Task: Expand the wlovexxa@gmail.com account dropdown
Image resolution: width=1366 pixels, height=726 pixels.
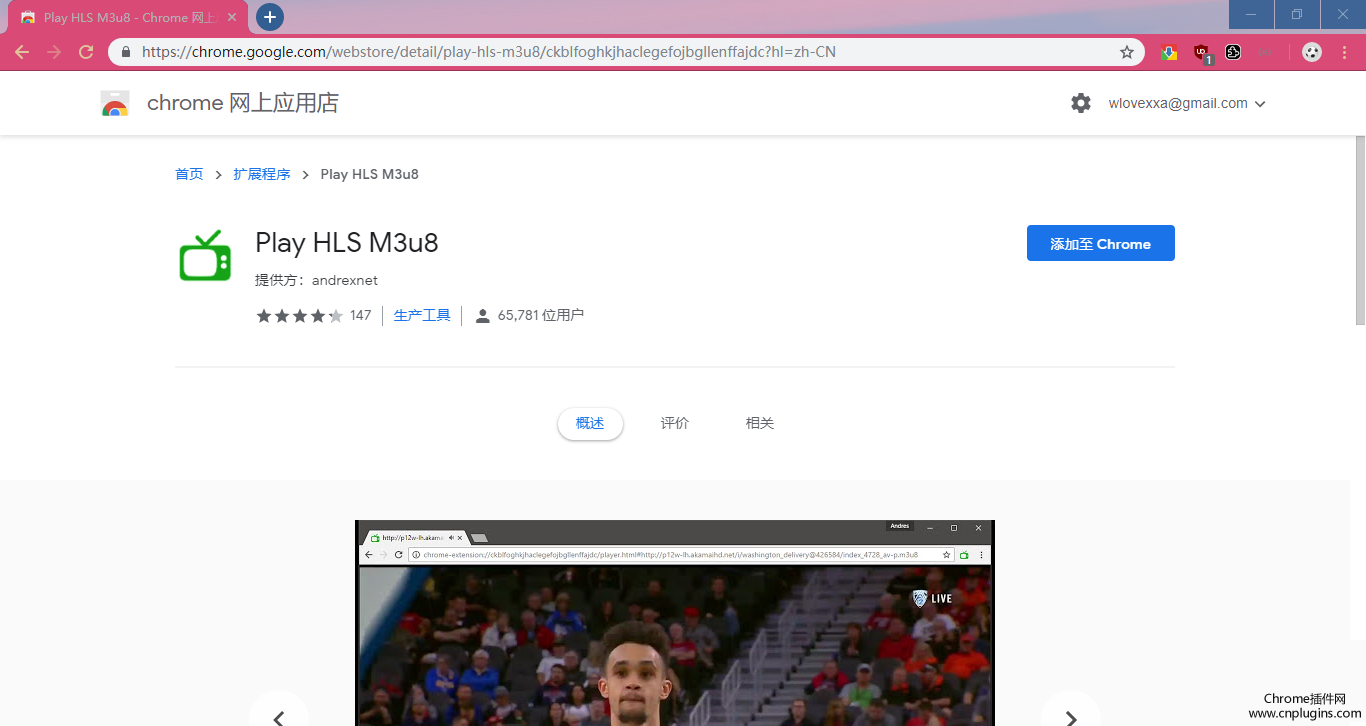Action: point(1187,103)
